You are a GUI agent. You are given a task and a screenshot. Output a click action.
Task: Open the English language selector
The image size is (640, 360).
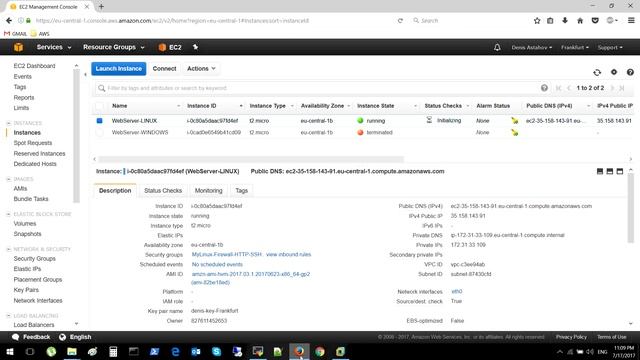tap(76, 337)
